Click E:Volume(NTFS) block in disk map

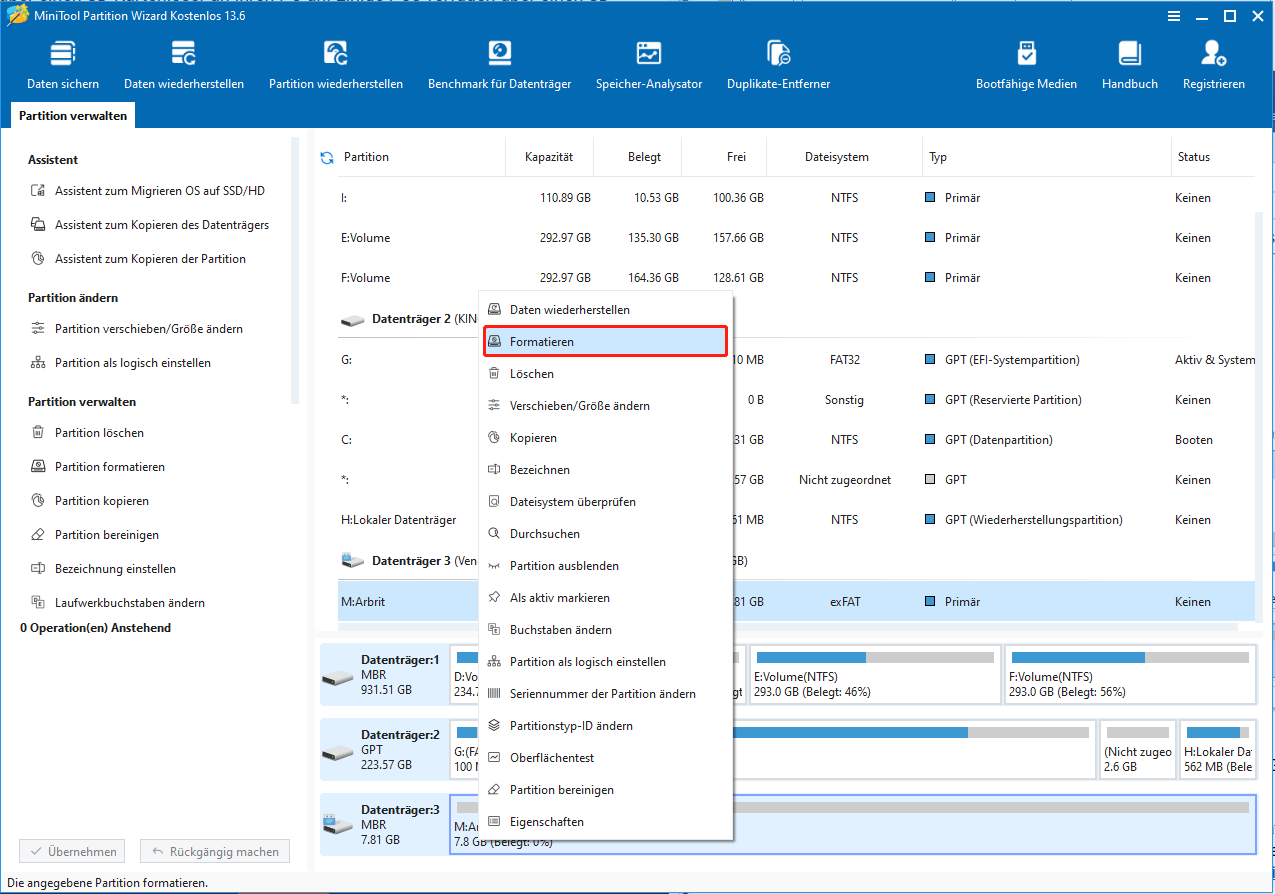(x=874, y=674)
